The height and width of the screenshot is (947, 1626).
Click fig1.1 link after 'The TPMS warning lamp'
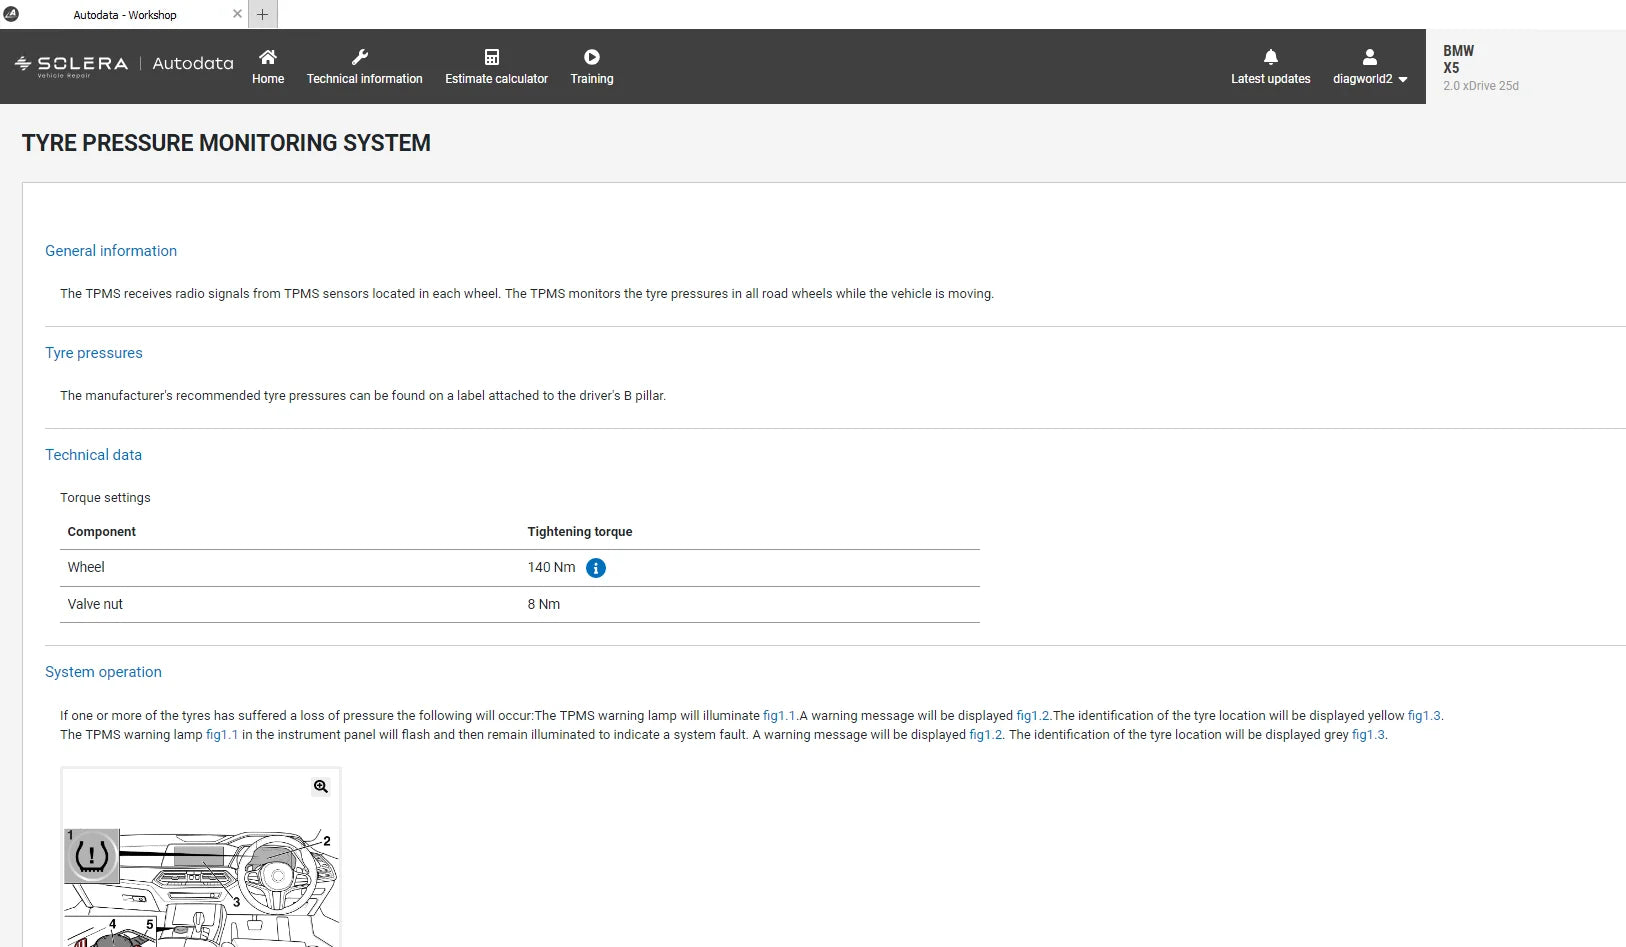click(x=222, y=735)
